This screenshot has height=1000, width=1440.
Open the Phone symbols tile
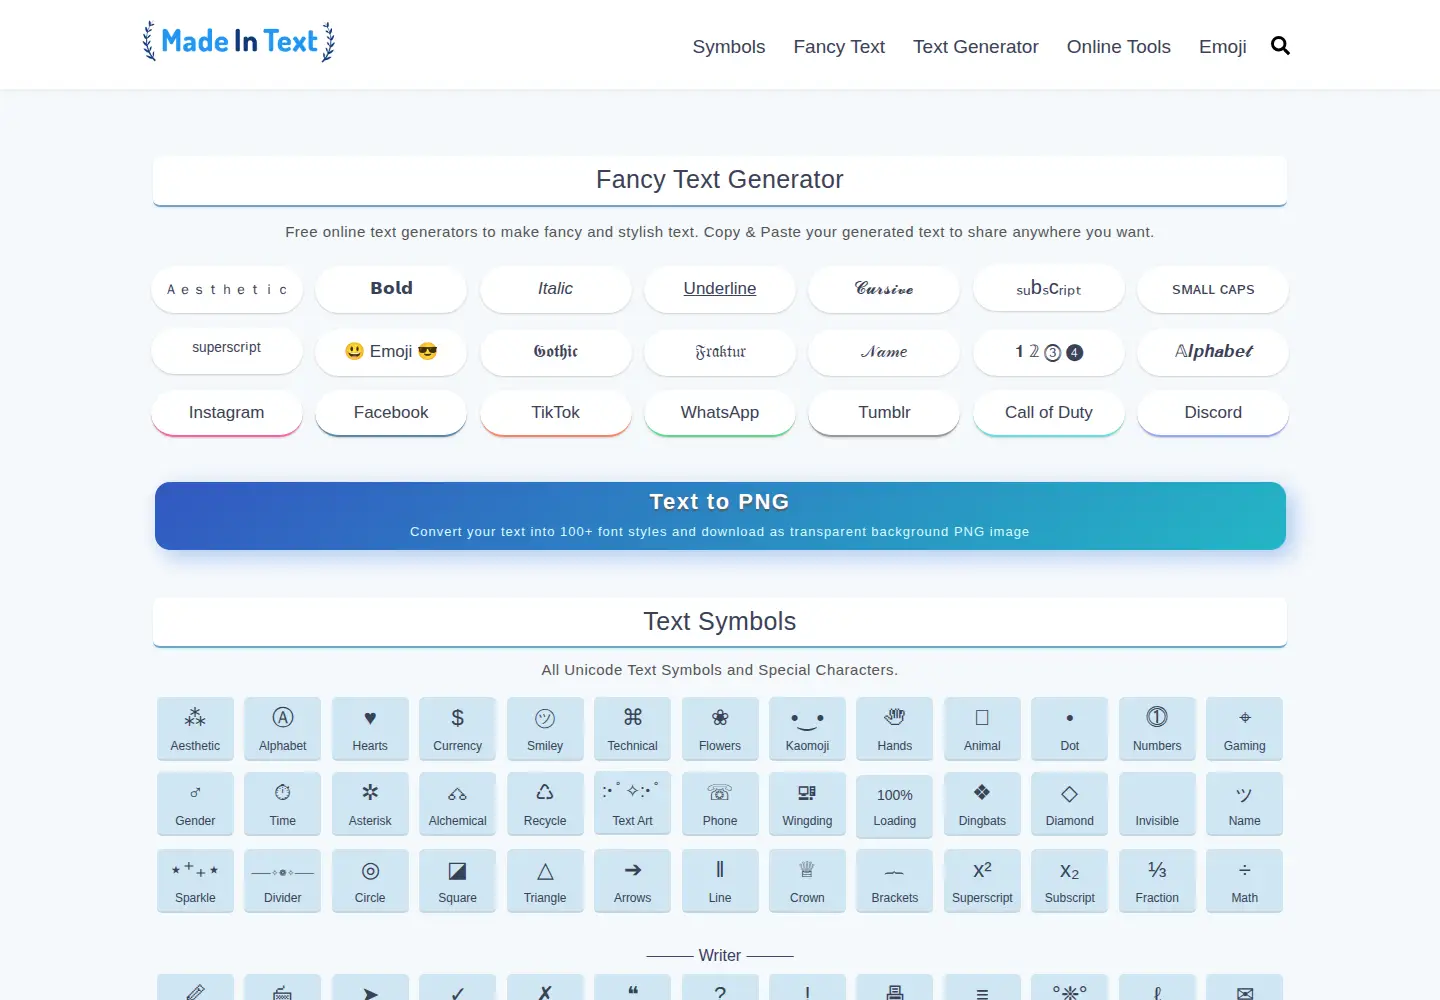click(x=720, y=804)
